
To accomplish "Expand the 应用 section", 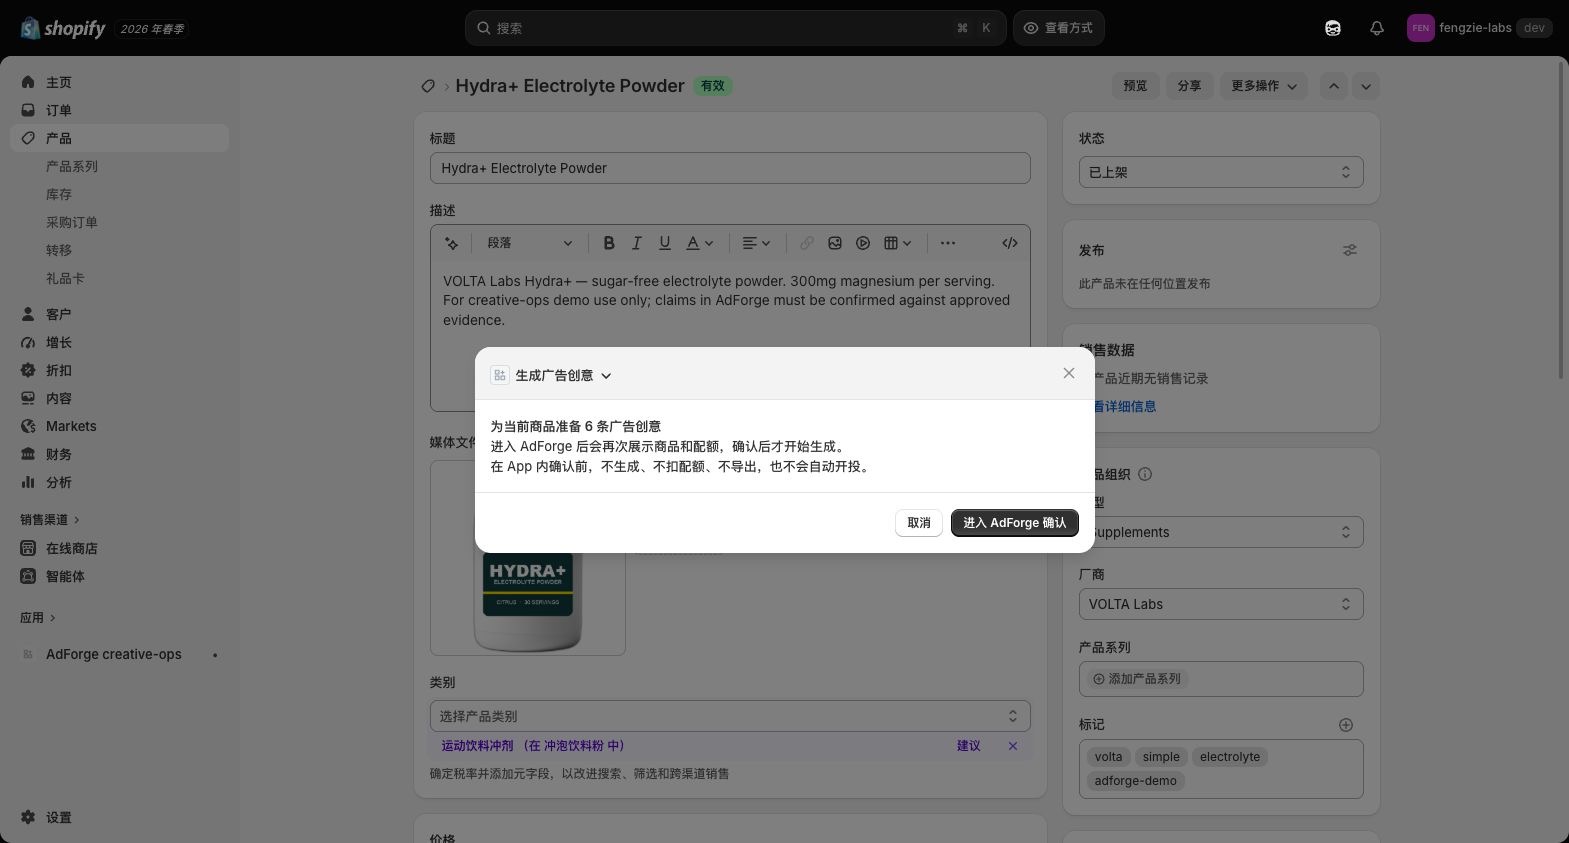I will coord(38,618).
